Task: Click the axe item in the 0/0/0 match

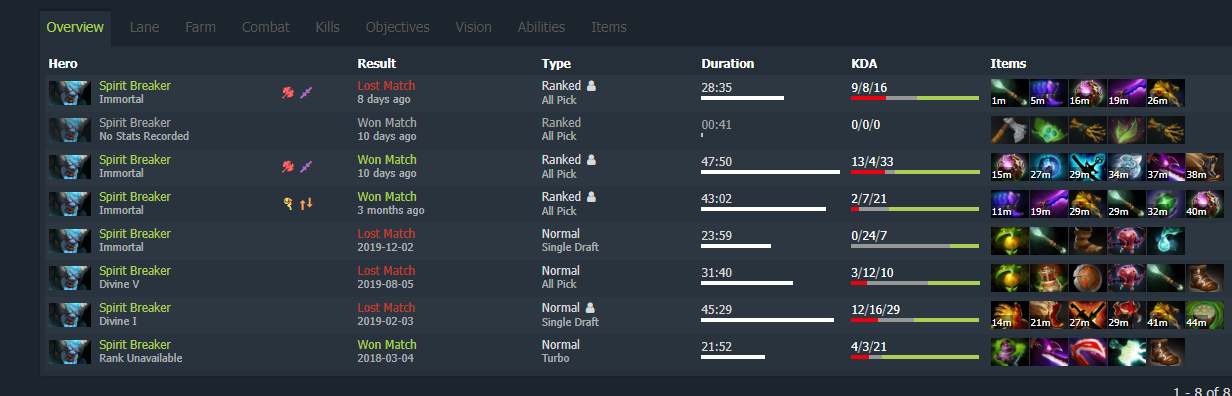Action: click(x=1010, y=130)
